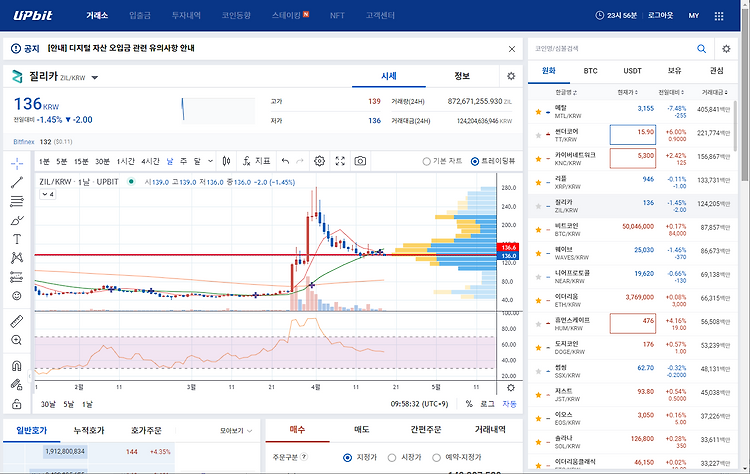Open the indicators (지표) menu
This screenshot has width=750, height=474.
(256, 161)
